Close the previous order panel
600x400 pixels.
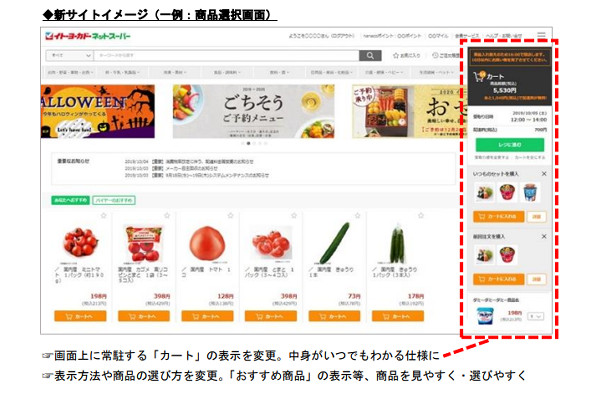544,237
